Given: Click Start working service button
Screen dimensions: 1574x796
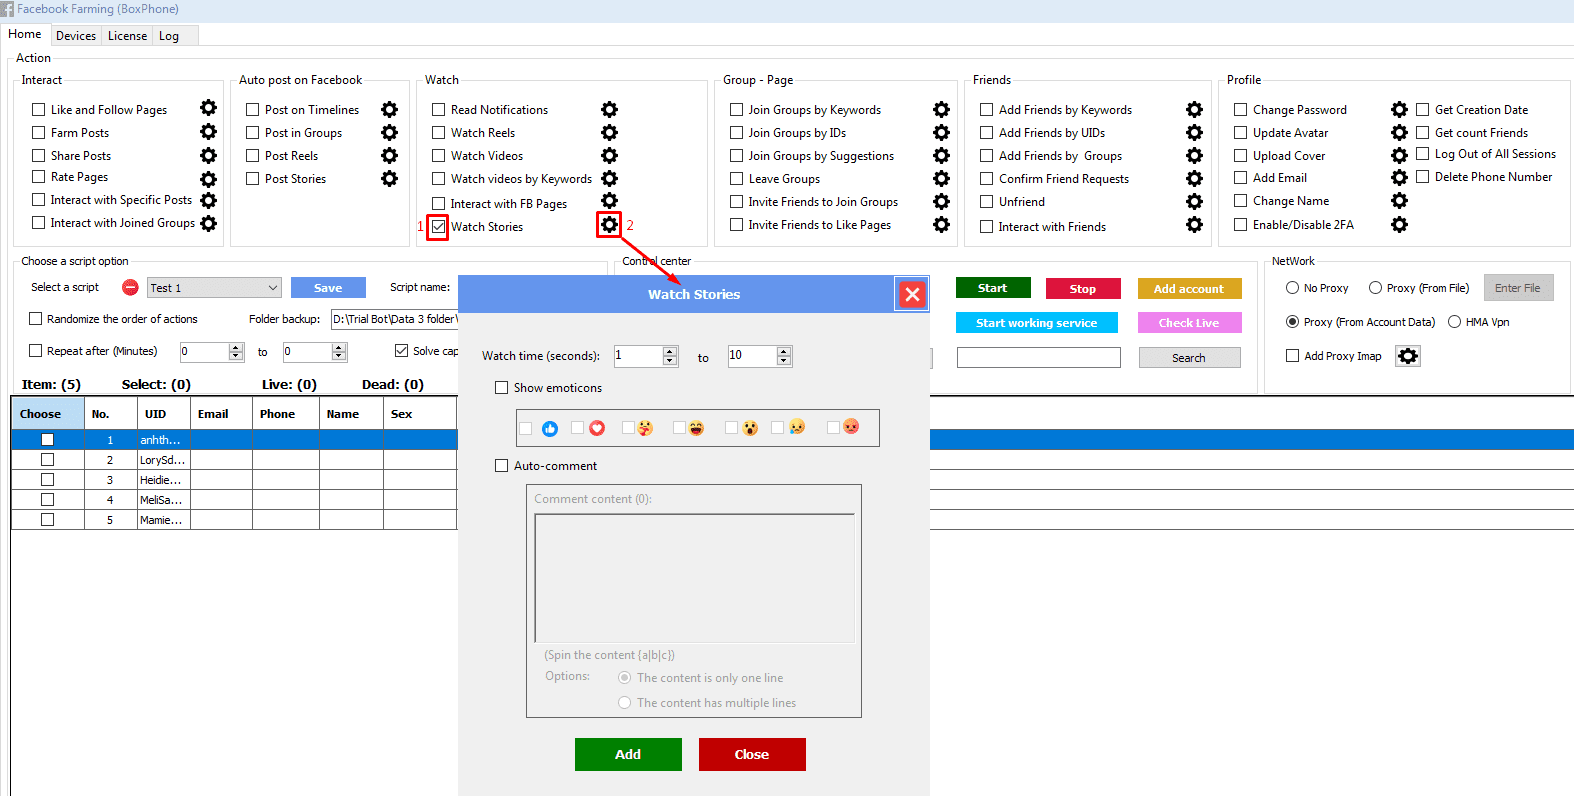Looking at the screenshot, I should pos(1037,323).
